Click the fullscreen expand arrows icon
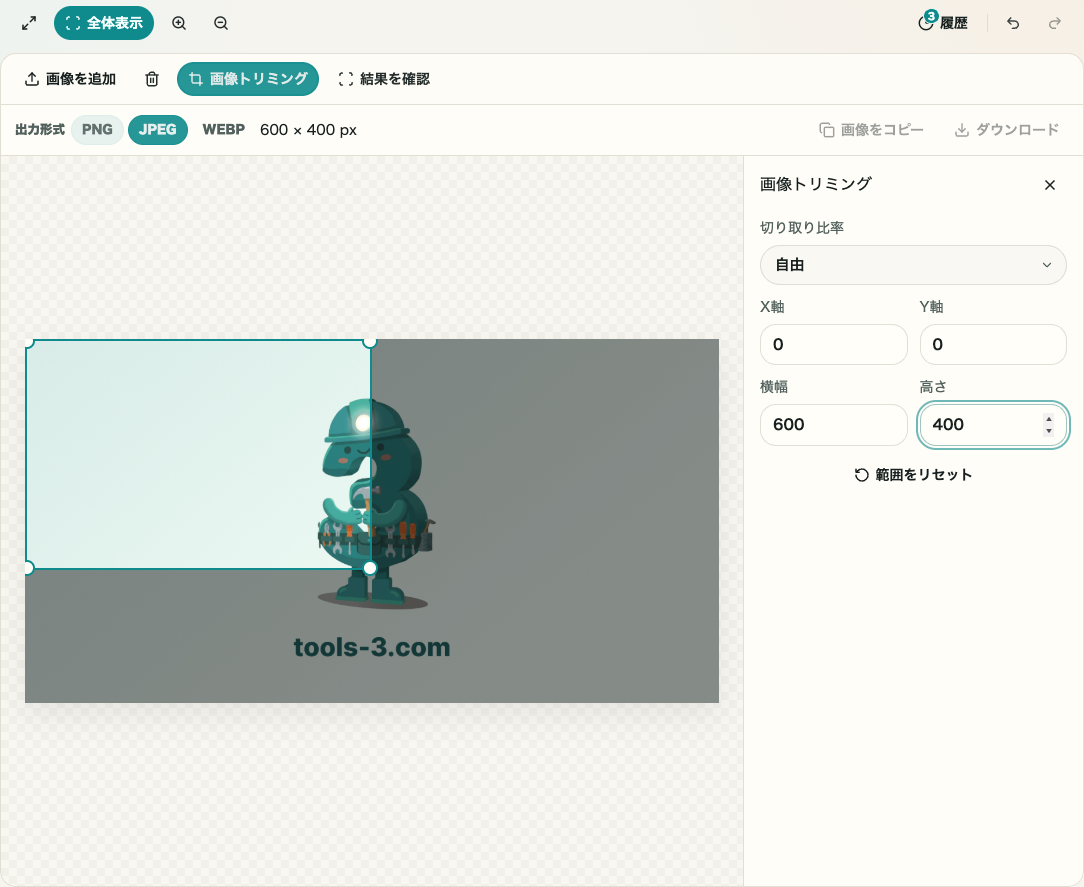This screenshot has height=887, width=1084. (29, 24)
